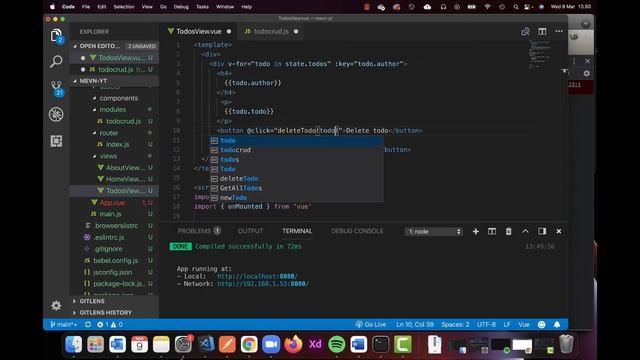Image resolution: width=640 pixels, height=360 pixels.
Task: Open Source Control view with 21 changes
Action: [56, 88]
